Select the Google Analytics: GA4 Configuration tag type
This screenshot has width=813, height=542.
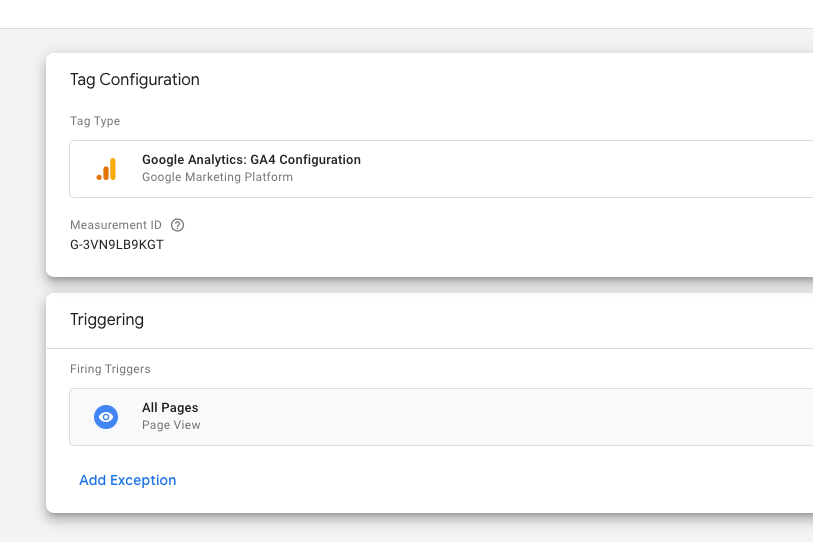[441, 169]
